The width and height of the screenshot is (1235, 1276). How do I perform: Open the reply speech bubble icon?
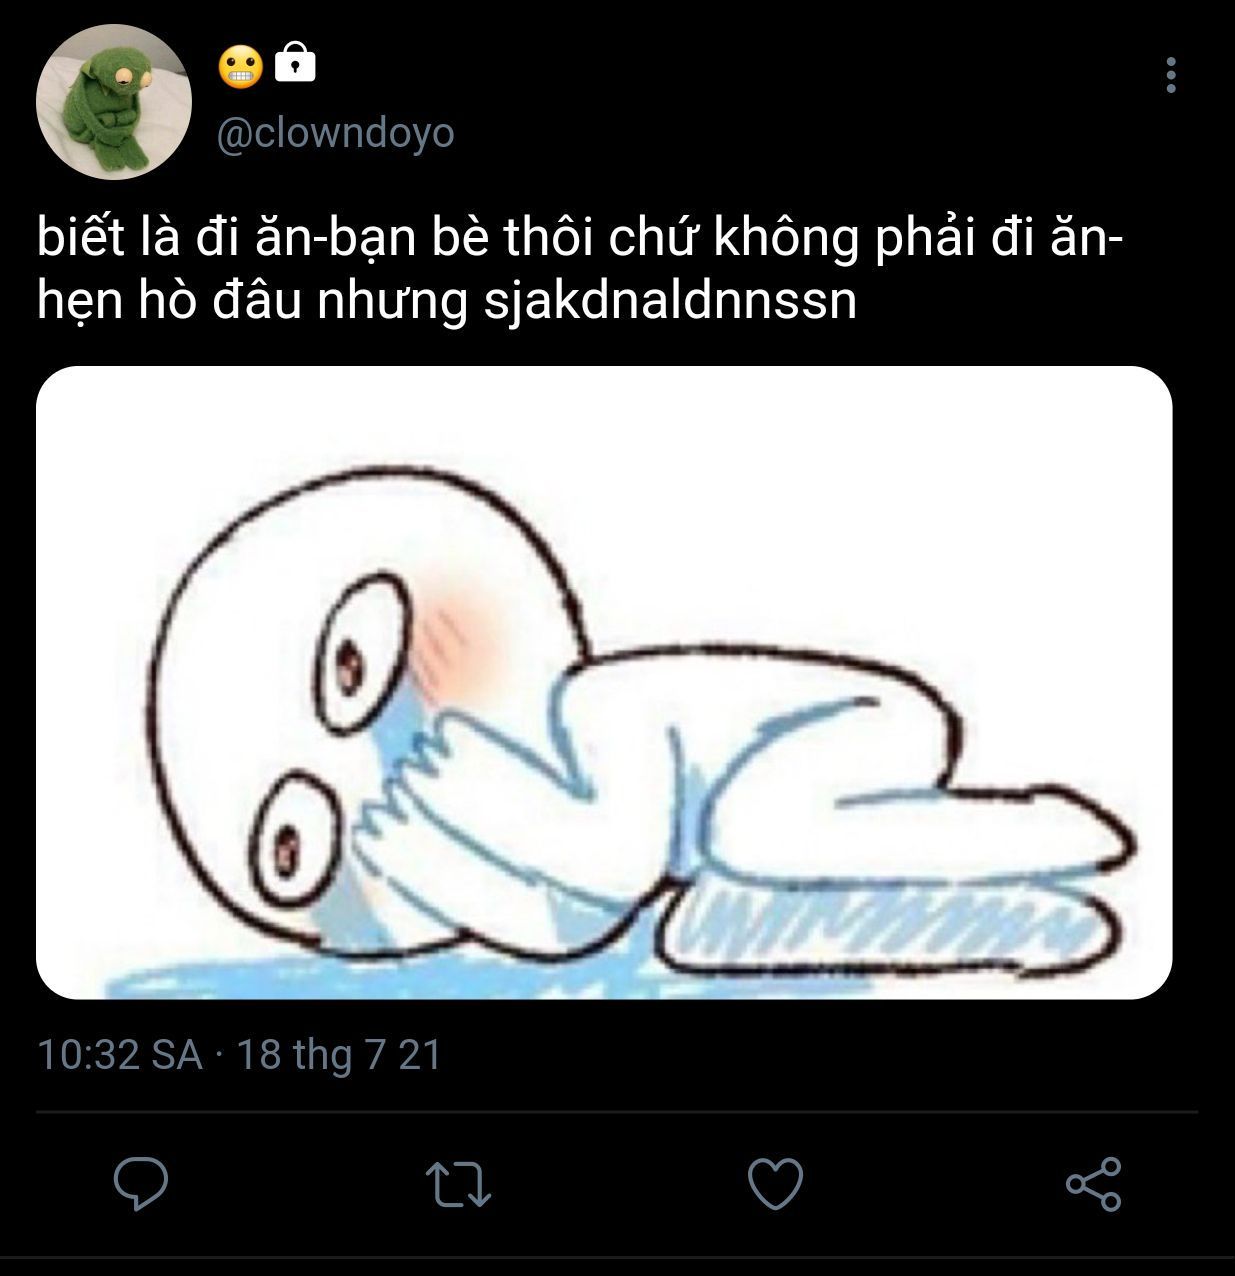click(140, 1184)
